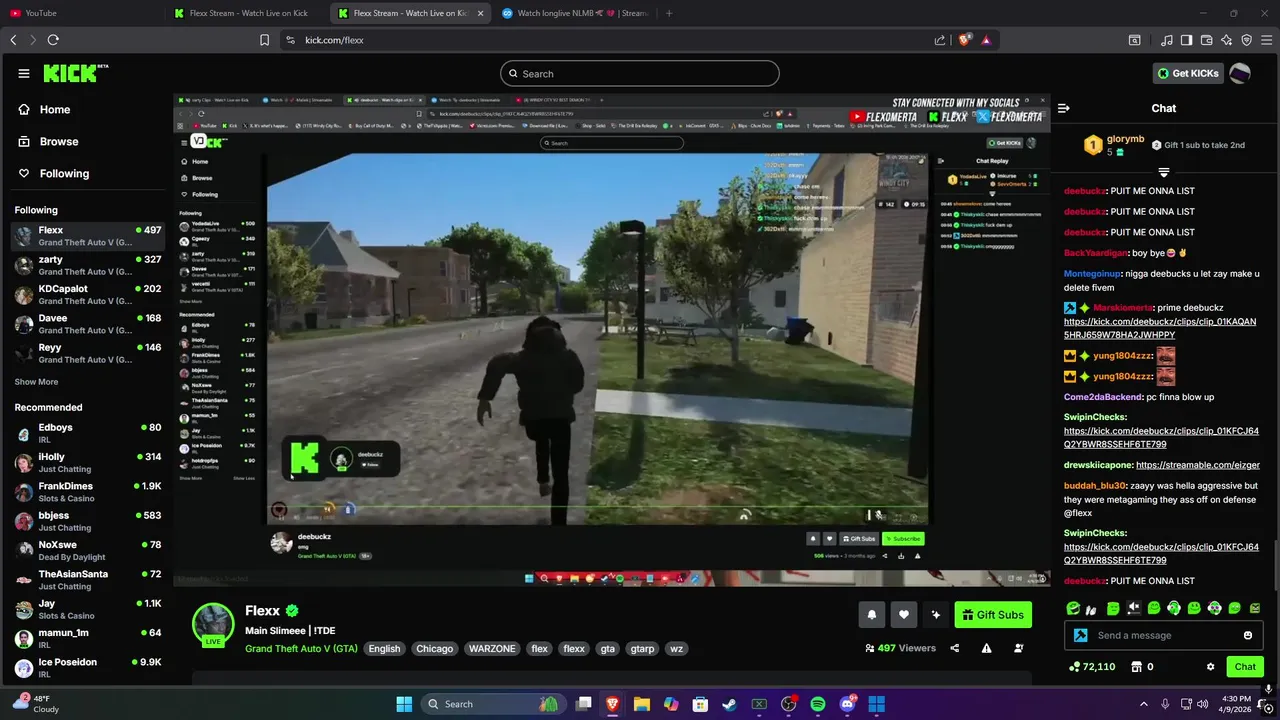1280x720 pixels.
Task: Open Browse in sidebar
Action: point(48,141)
